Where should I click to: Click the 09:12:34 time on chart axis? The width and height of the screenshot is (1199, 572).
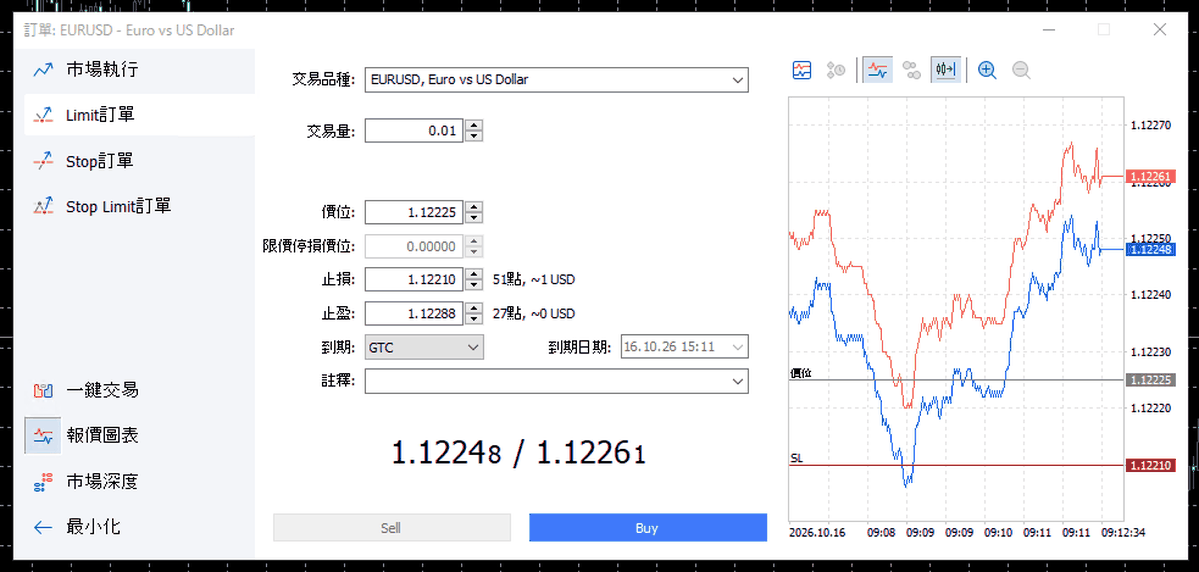tap(1123, 531)
